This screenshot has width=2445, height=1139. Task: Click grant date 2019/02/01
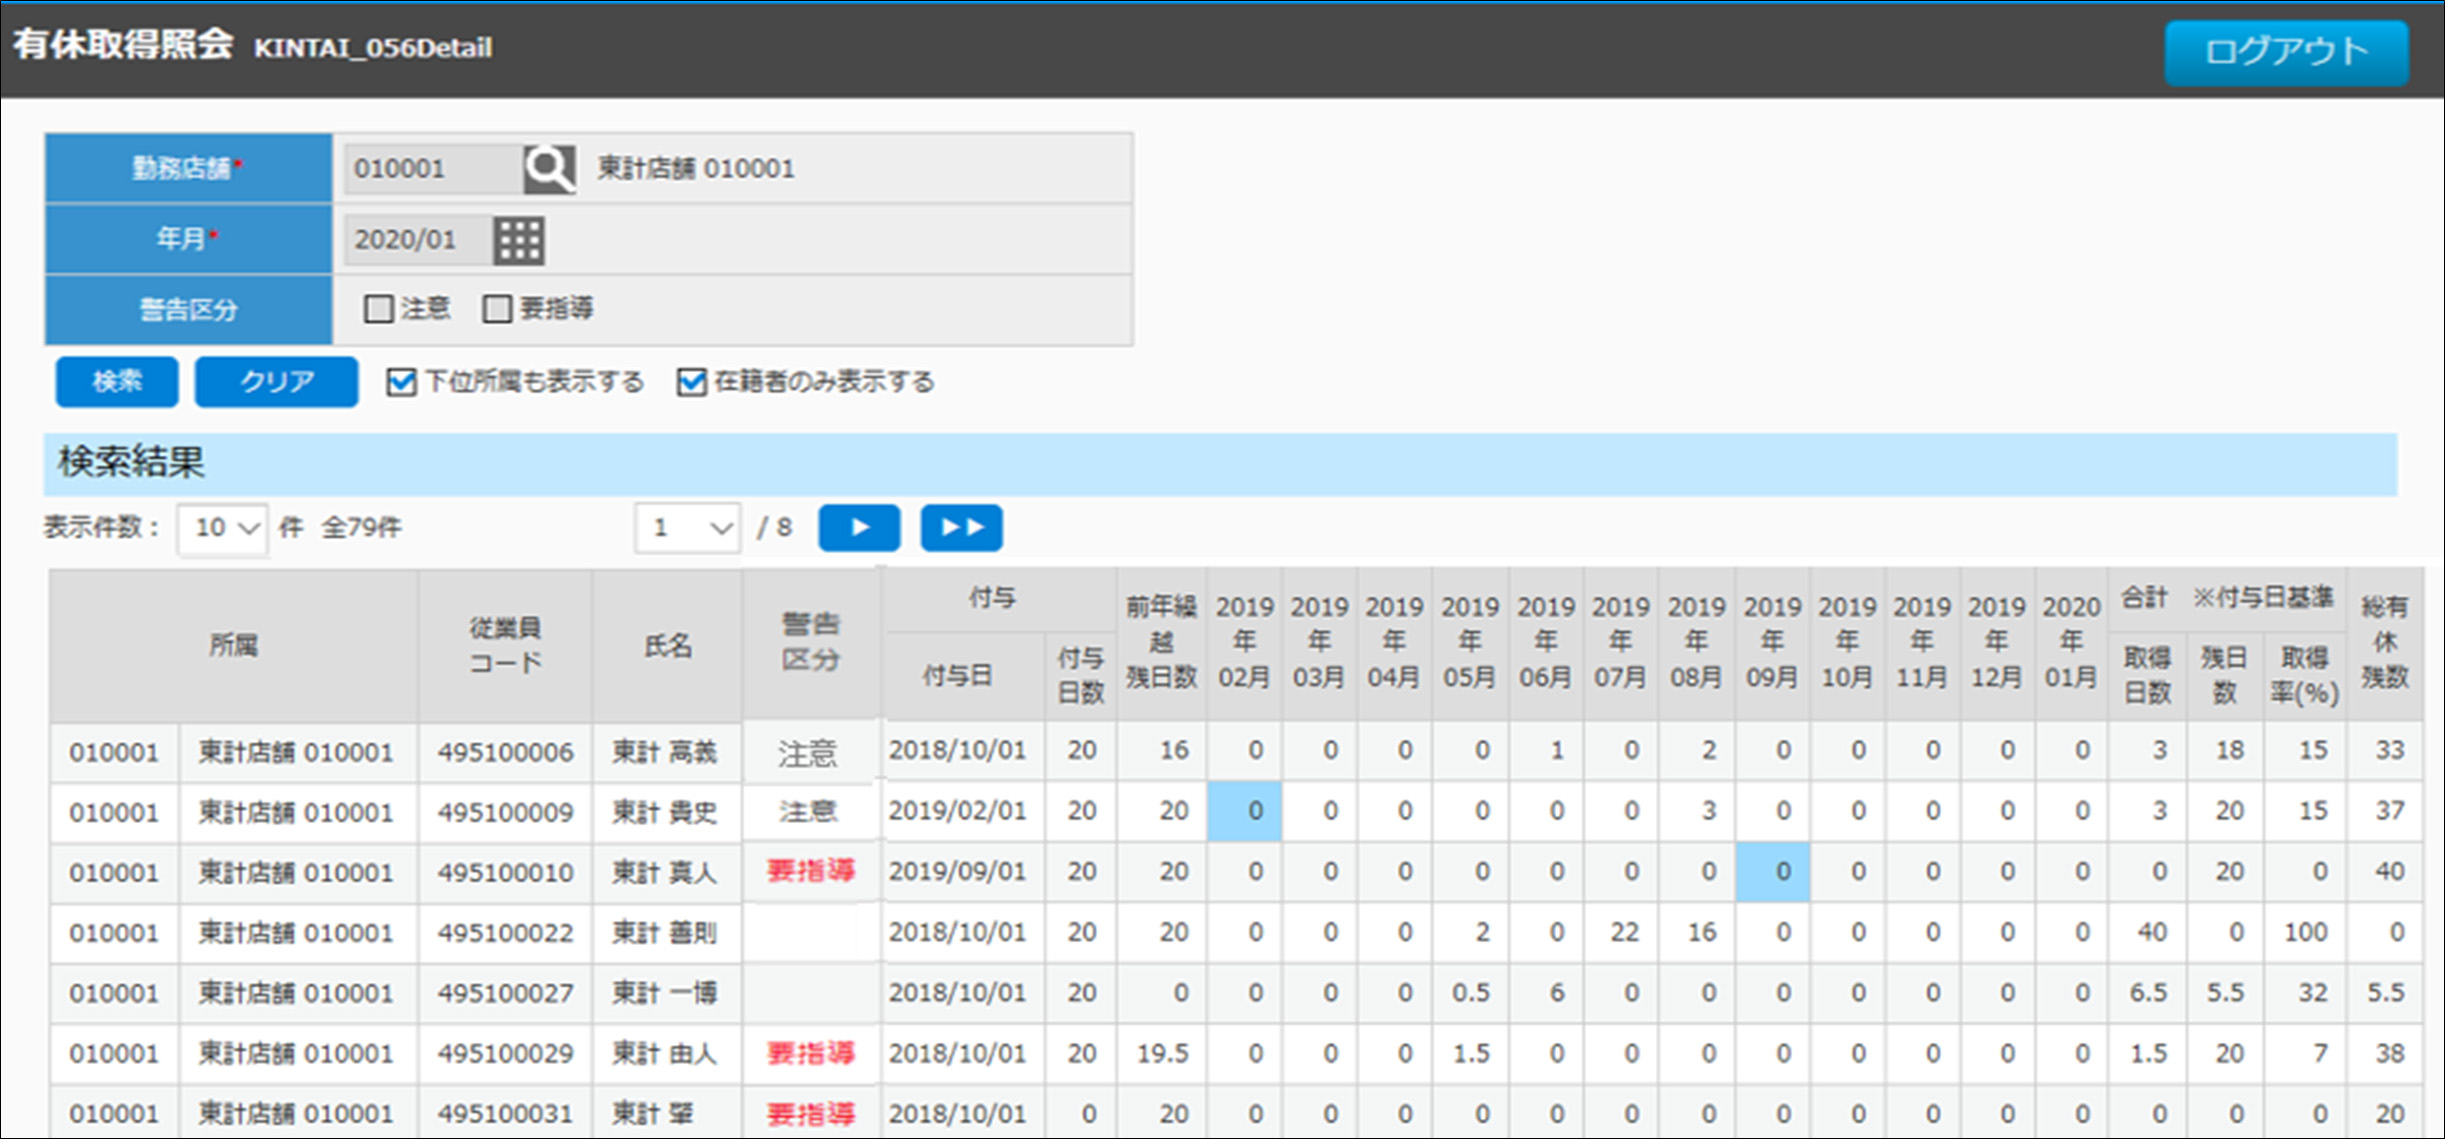958,810
